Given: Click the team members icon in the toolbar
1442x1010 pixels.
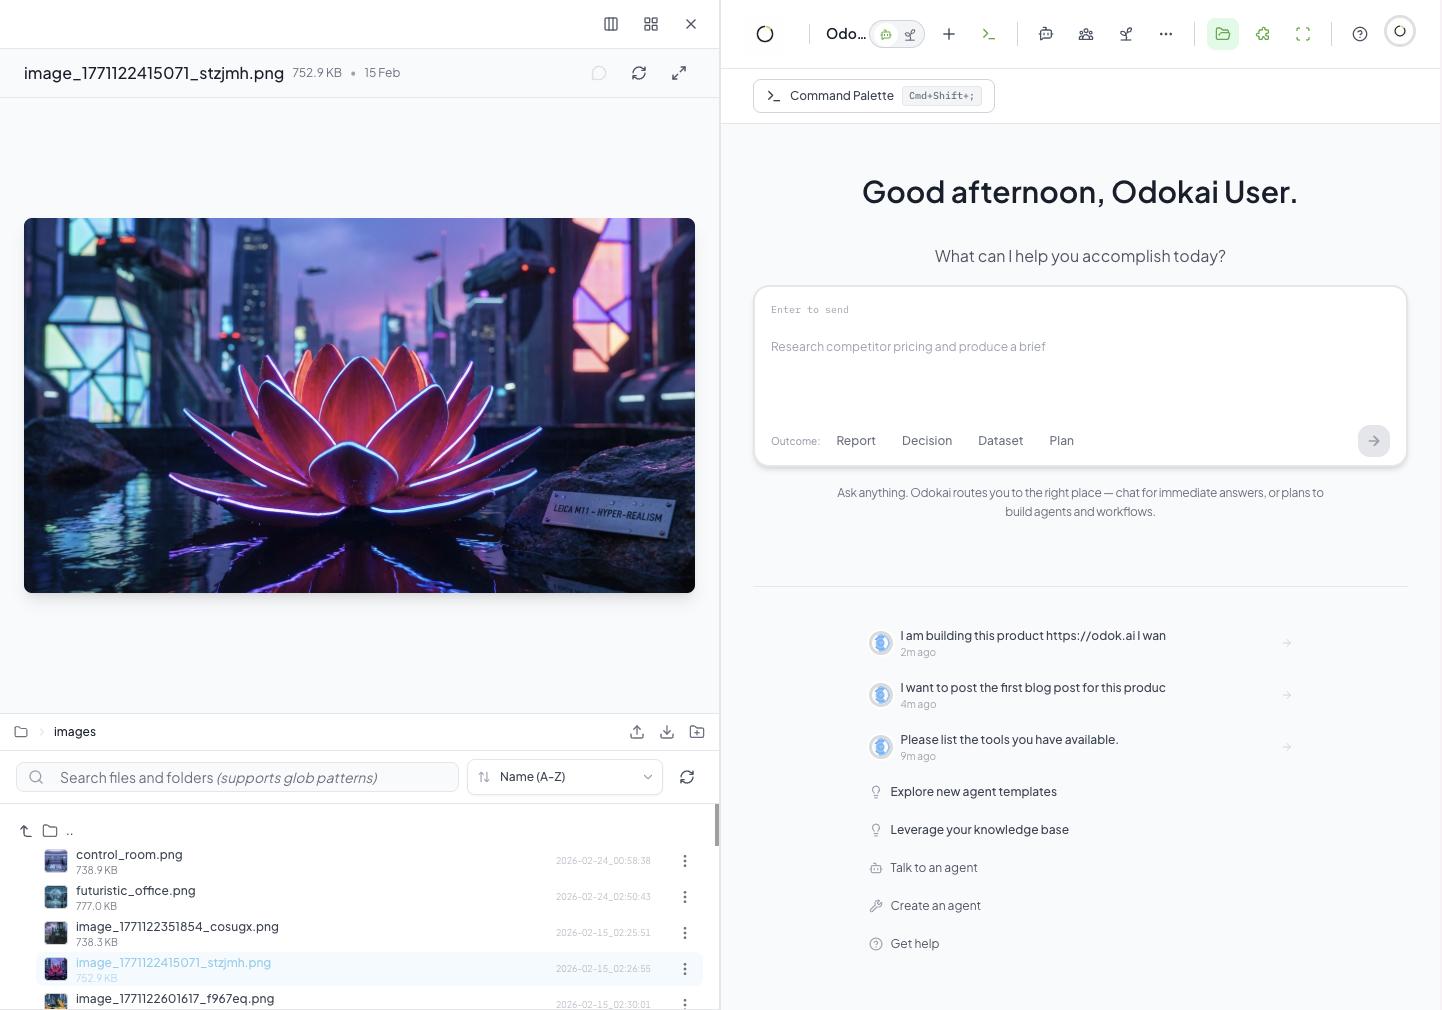Looking at the screenshot, I should (x=1086, y=34).
